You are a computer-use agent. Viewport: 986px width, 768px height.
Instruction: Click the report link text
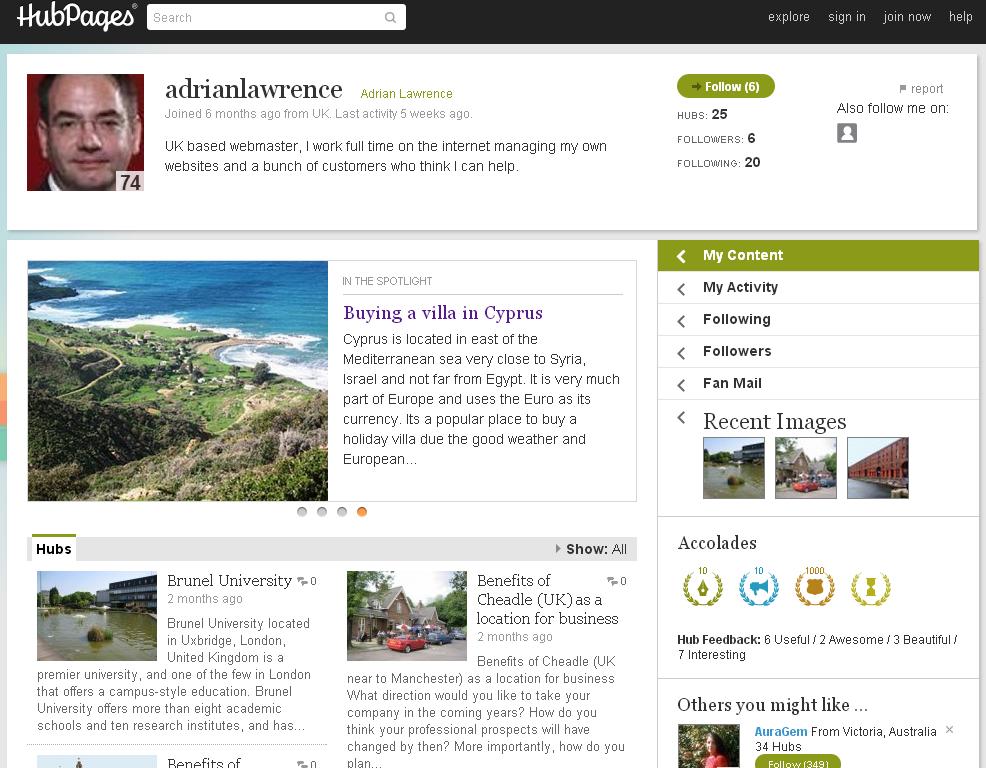click(x=927, y=89)
